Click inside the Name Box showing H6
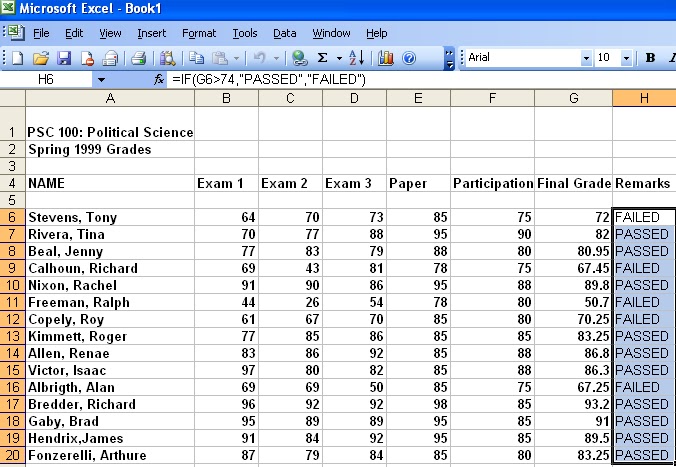The width and height of the screenshot is (676, 467). (46, 79)
